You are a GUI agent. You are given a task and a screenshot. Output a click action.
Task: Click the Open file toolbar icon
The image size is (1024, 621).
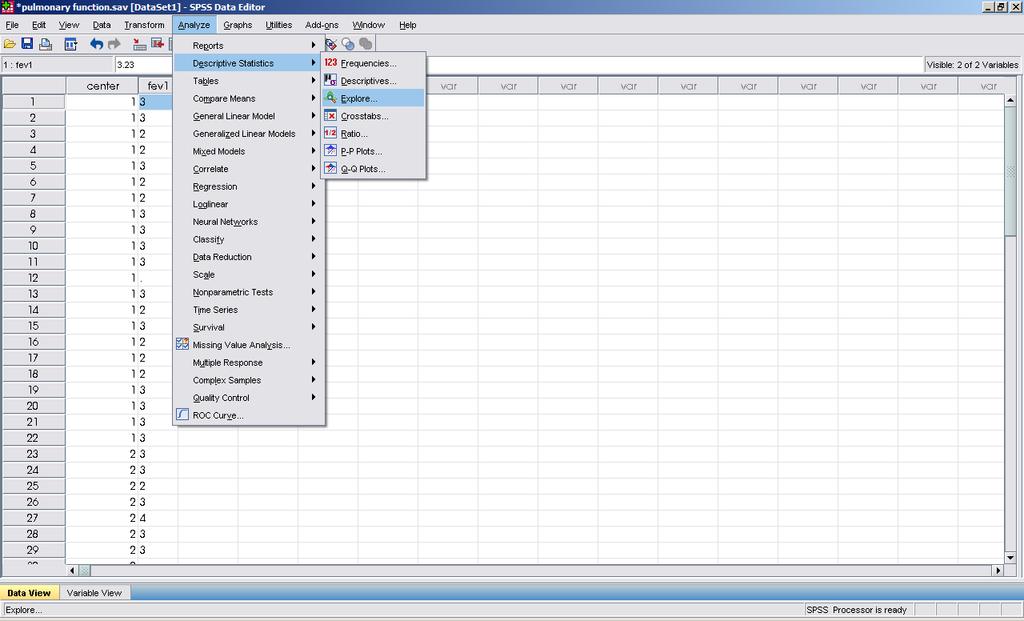10,44
